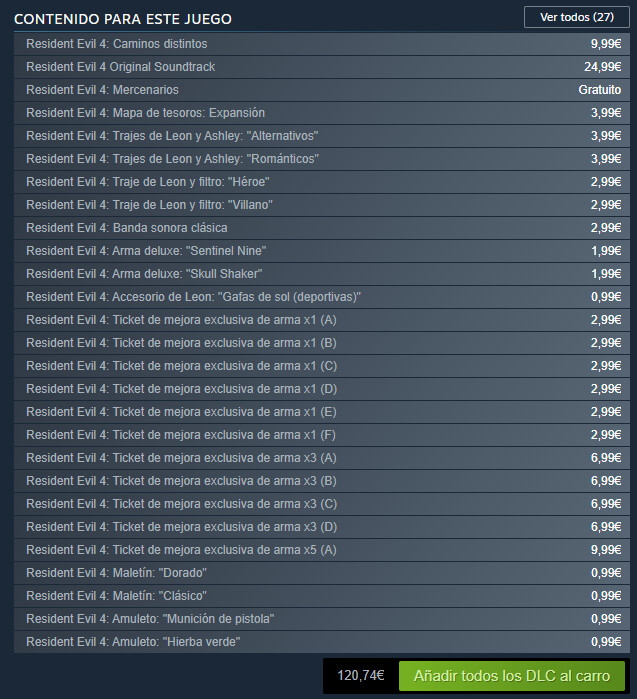
Task: Select Arma deluxe "Sentinel Nine" entry
Action: [321, 251]
